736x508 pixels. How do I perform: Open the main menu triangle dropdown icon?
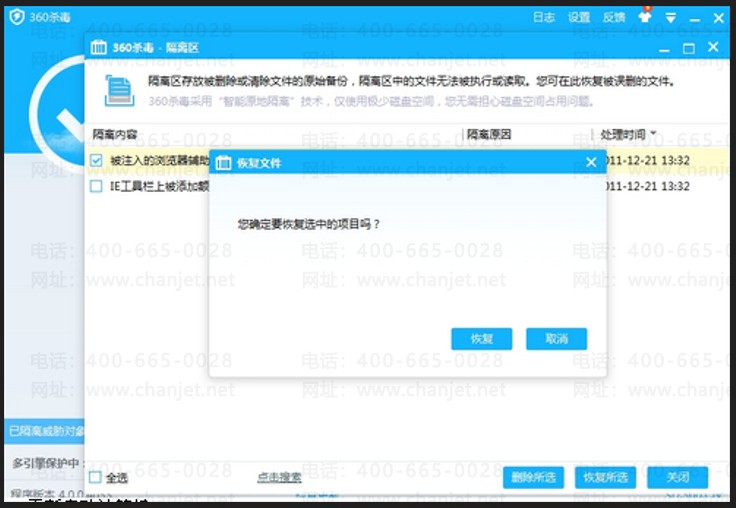[x=671, y=18]
